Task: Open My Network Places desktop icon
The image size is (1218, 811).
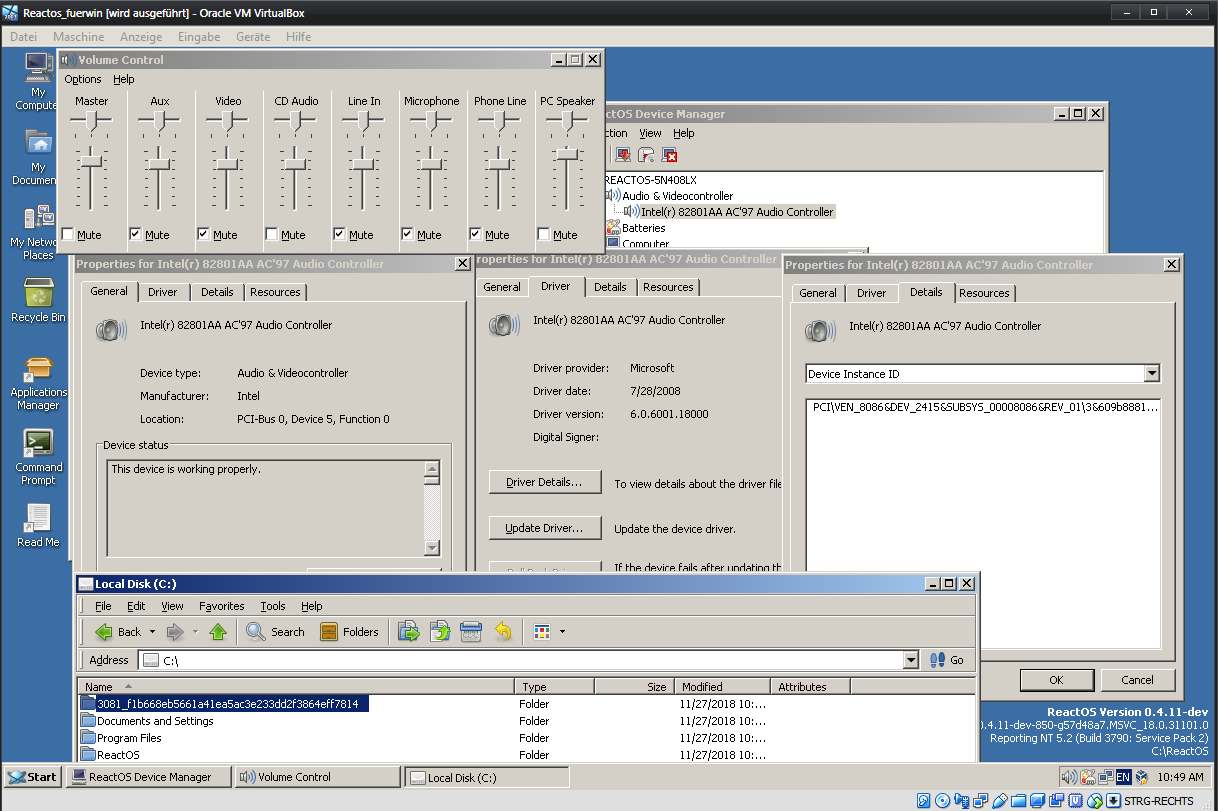Action: pos(38,232)
